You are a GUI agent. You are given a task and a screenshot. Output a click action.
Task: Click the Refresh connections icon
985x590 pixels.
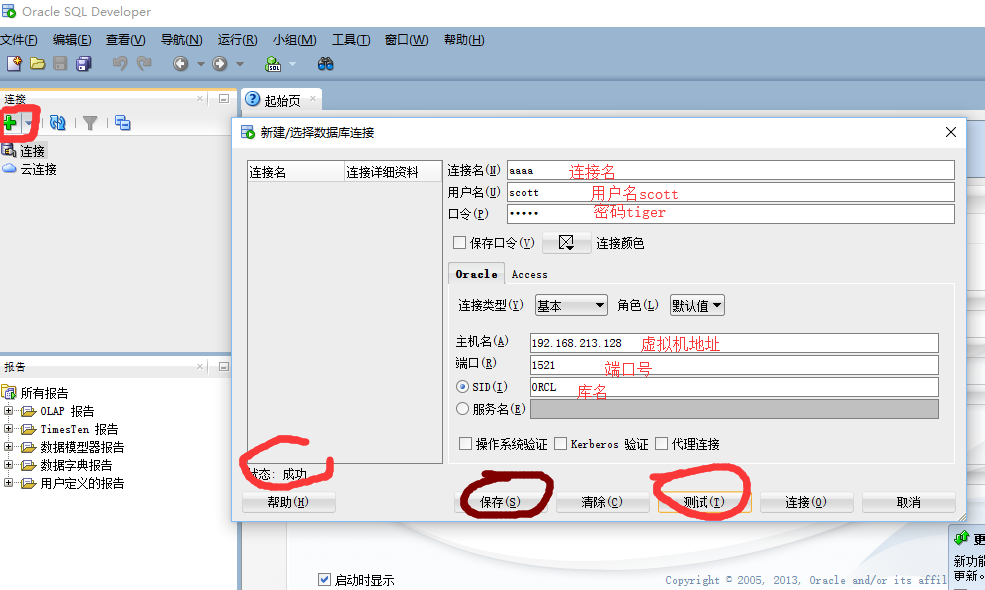pyautogui.click(x=58, y=123)
